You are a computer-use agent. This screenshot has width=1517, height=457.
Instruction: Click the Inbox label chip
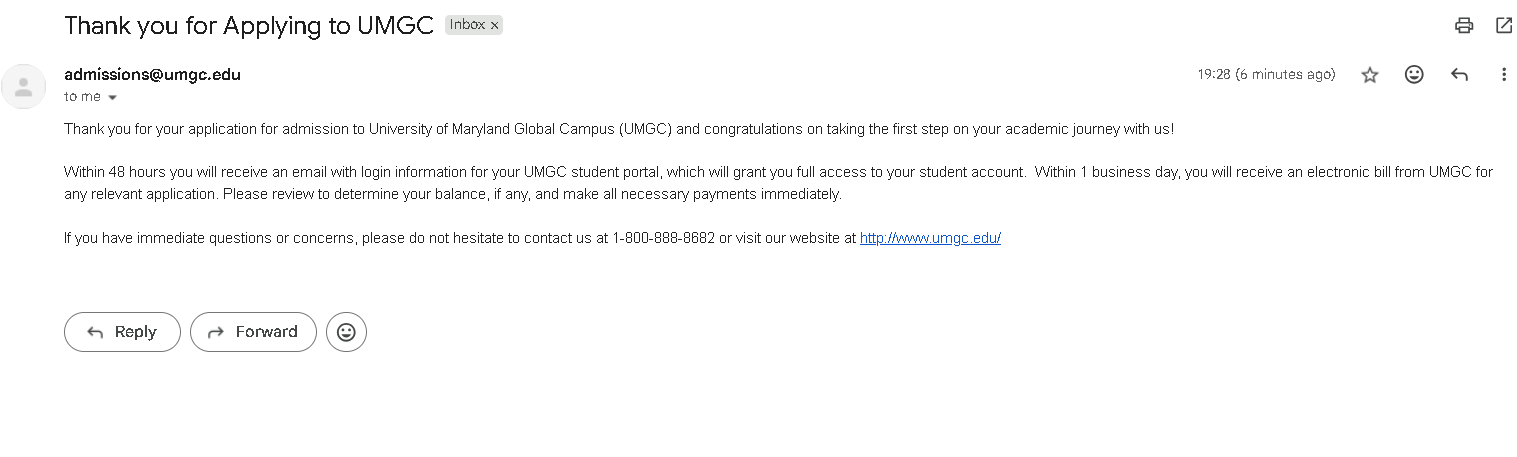coord(466,25)
